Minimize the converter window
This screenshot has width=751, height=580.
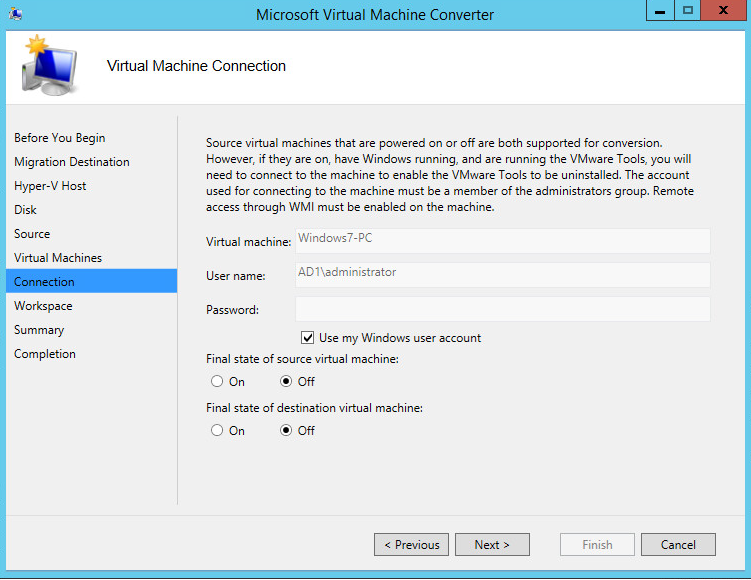point(660,11)
